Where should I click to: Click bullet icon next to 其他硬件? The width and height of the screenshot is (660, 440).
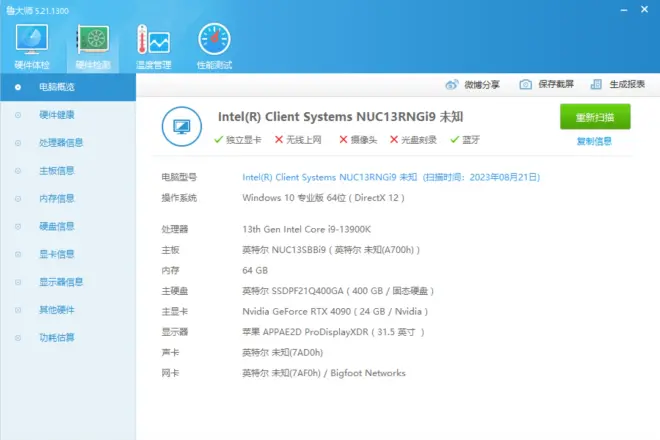(18, 310)
